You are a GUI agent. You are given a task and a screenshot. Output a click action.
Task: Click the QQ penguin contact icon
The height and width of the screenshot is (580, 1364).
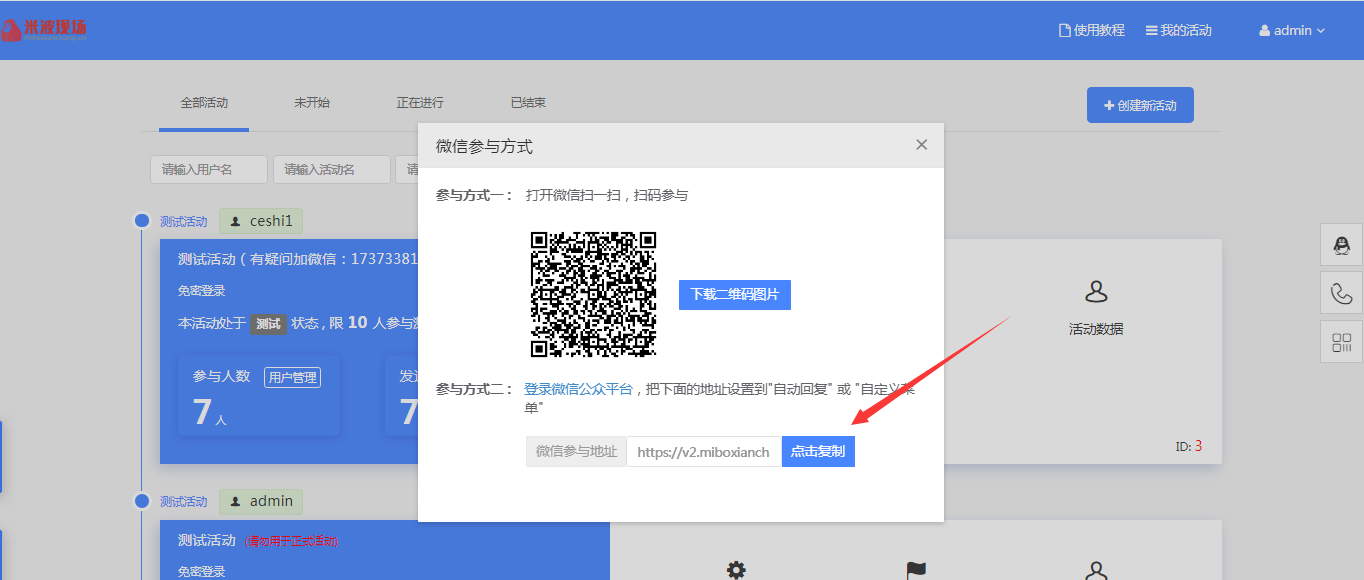click(x=1341, y=245)
